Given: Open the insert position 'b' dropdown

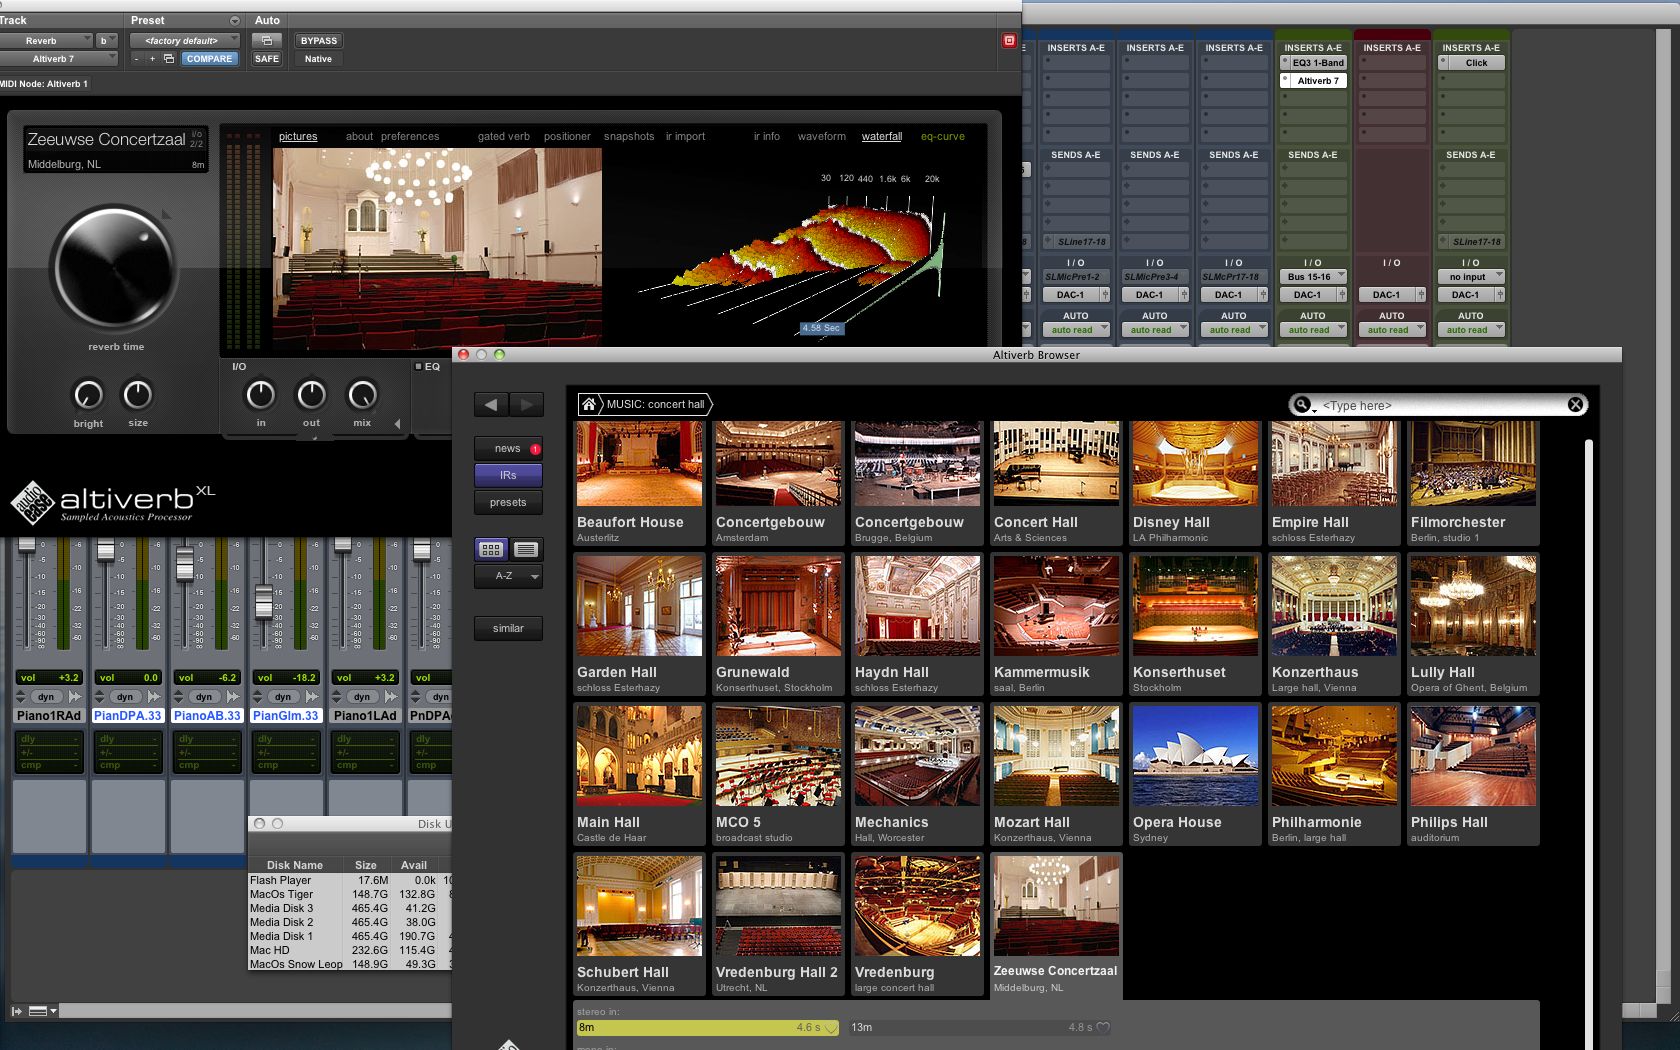Looking at the screenshot, I should click(x=106, y=41).
